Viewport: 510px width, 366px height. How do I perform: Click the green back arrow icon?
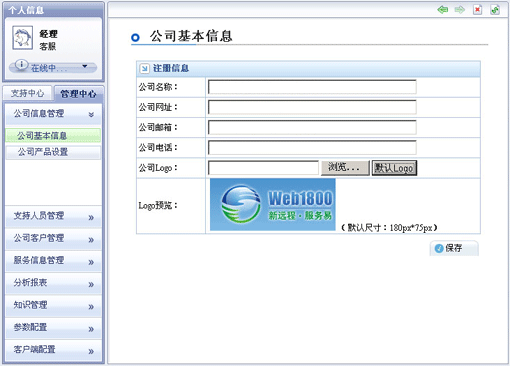pos(442,10)
